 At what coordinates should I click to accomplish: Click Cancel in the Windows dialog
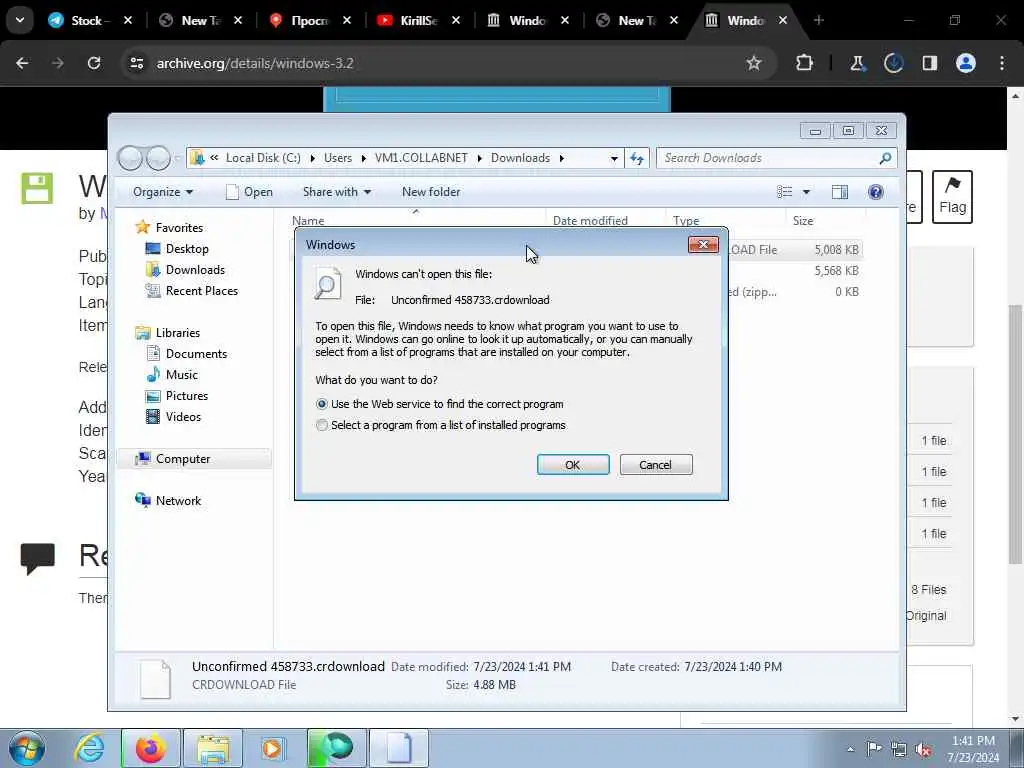point(656,464)
